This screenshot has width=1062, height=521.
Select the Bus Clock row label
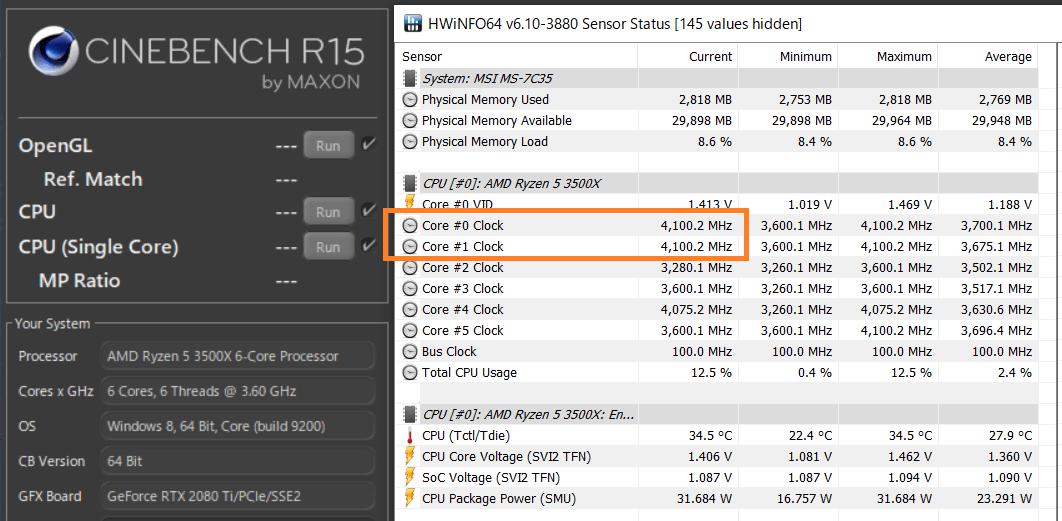pyautogui.click(x=449, y=352)
